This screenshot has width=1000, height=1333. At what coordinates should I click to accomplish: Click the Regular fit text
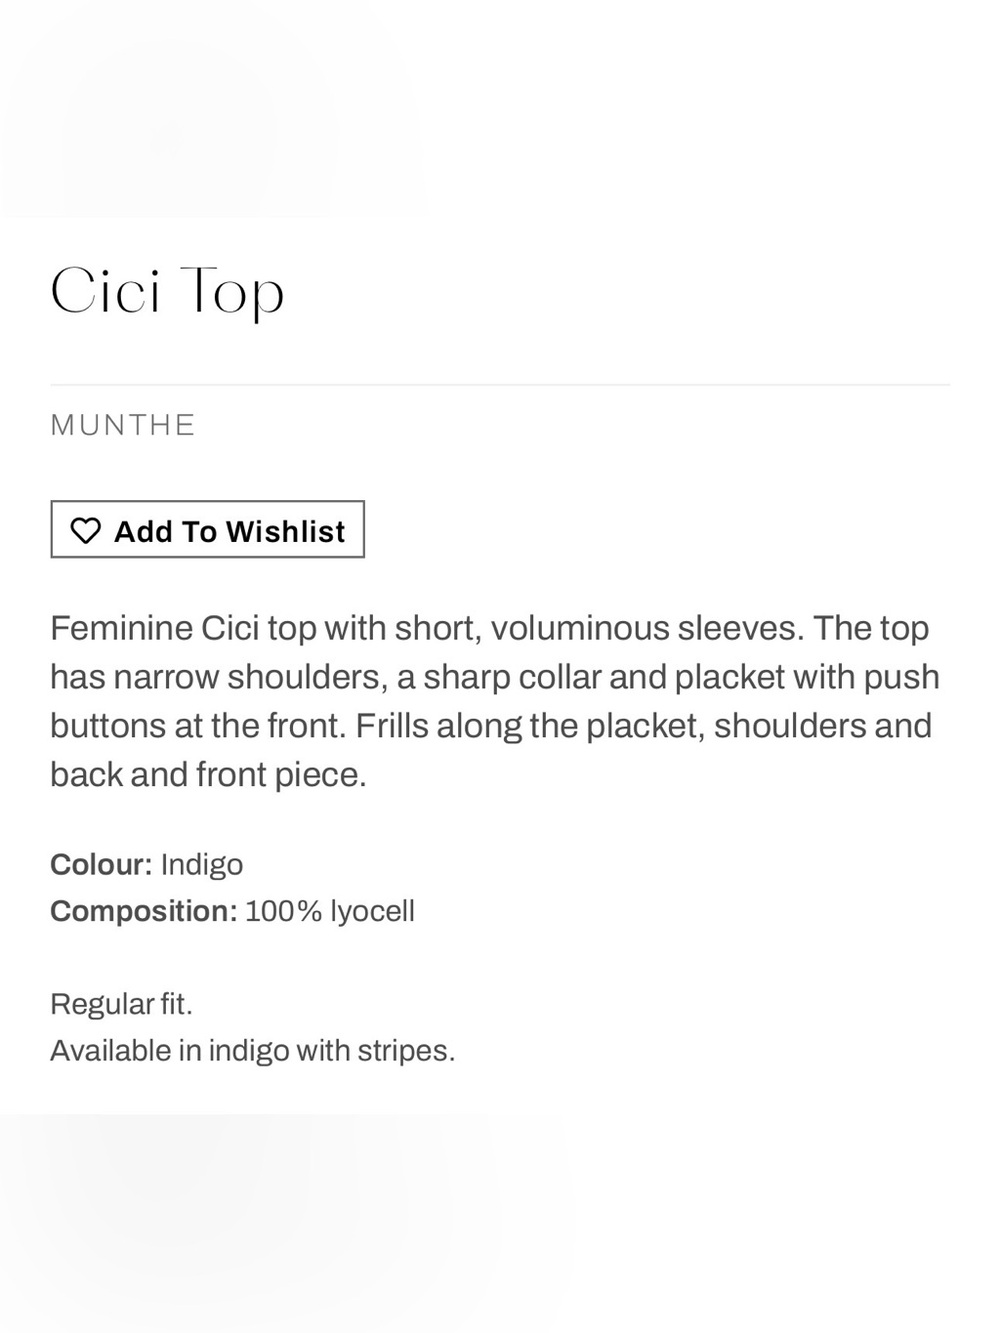coord(121,1004)
